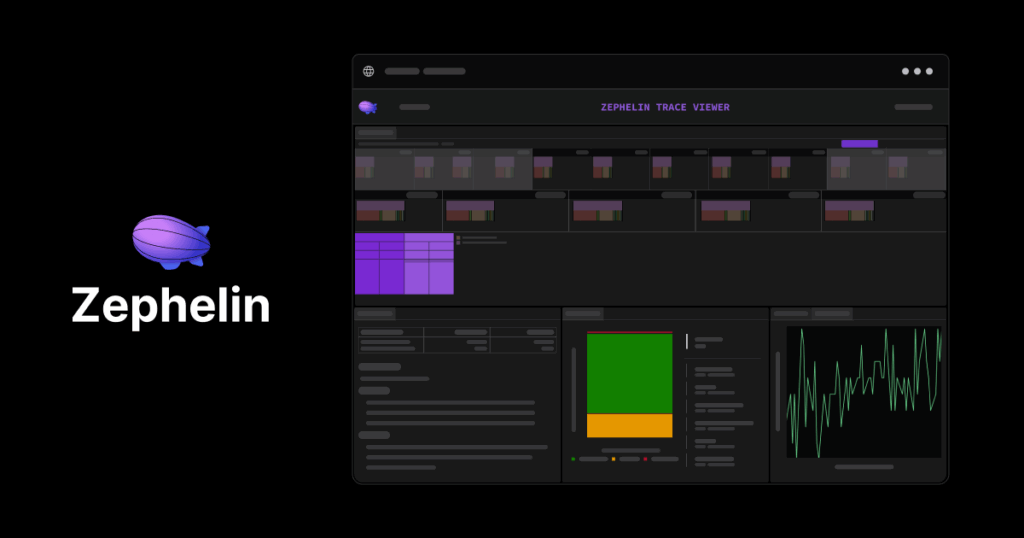The width and height of the screenshot is (1024, 538).
Task: Click the large Zephelin blimp logo
Action: pyautogui.click(x=171, y=242)
